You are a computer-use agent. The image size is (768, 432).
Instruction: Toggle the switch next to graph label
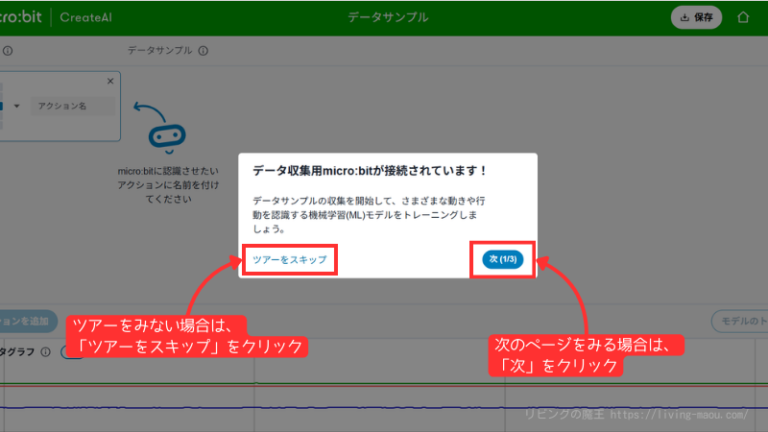72,352
